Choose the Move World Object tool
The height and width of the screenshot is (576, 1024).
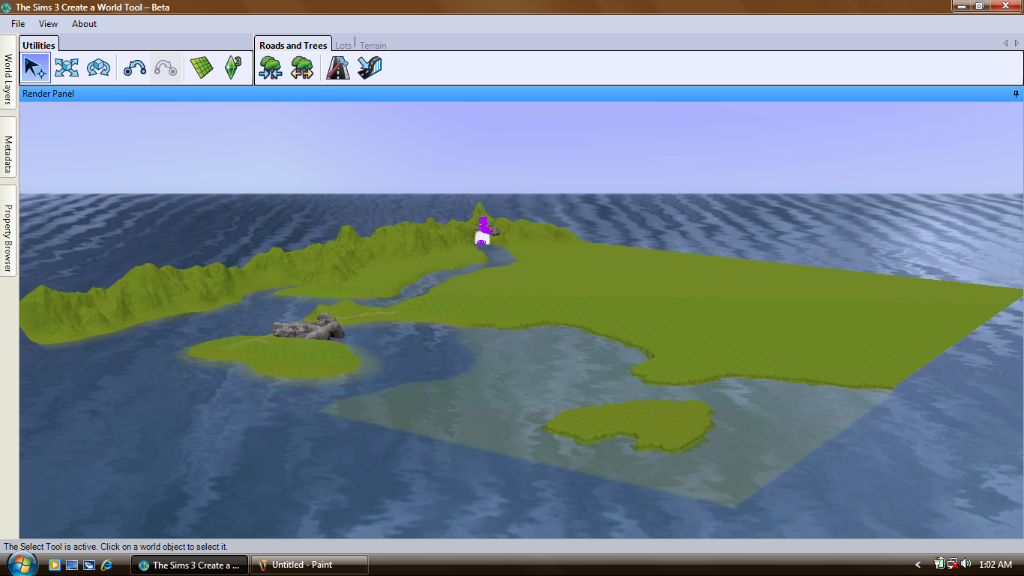pyautogui.click(x=67, y=68)
